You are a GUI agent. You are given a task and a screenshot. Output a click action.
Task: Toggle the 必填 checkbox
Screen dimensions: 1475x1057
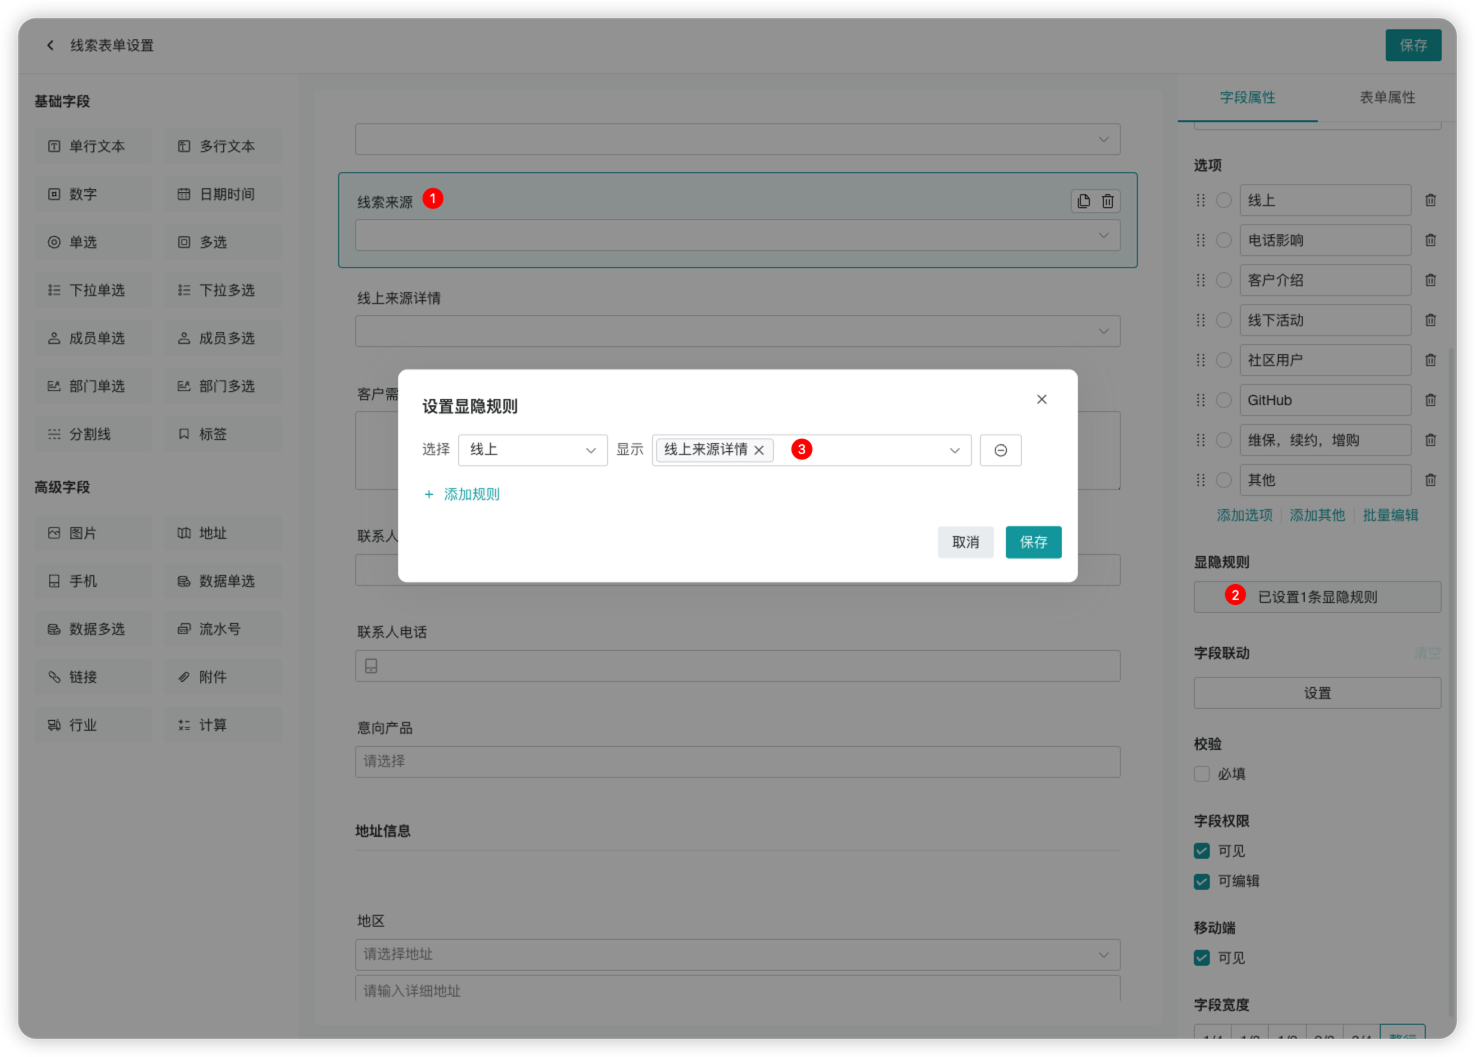1202,774
